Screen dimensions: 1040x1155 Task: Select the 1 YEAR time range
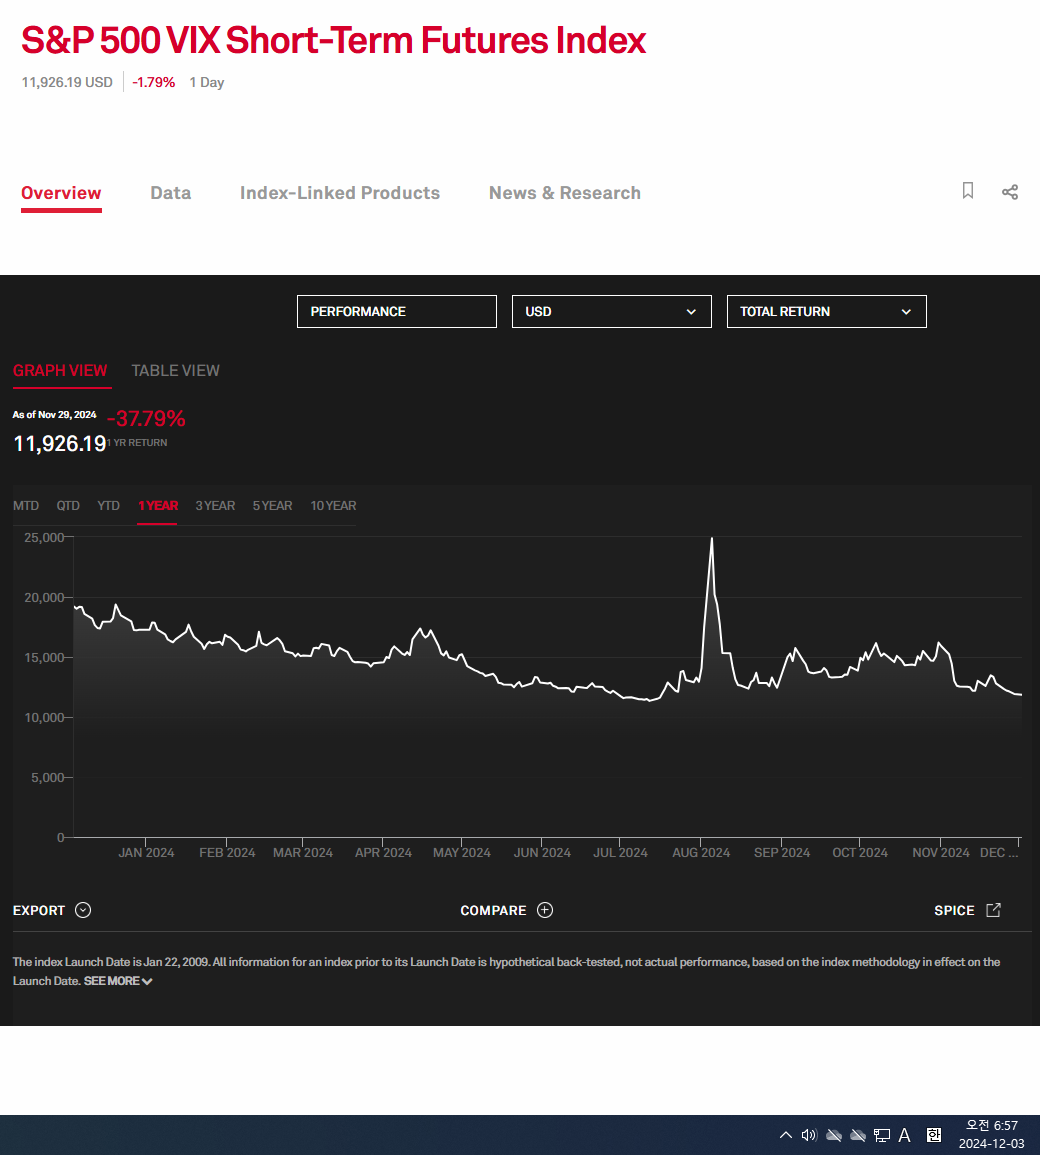[x=158, y=505]
